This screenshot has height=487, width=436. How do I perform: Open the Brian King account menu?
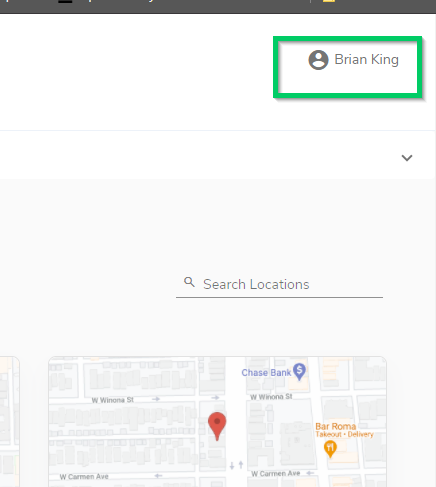pos(353,60)
